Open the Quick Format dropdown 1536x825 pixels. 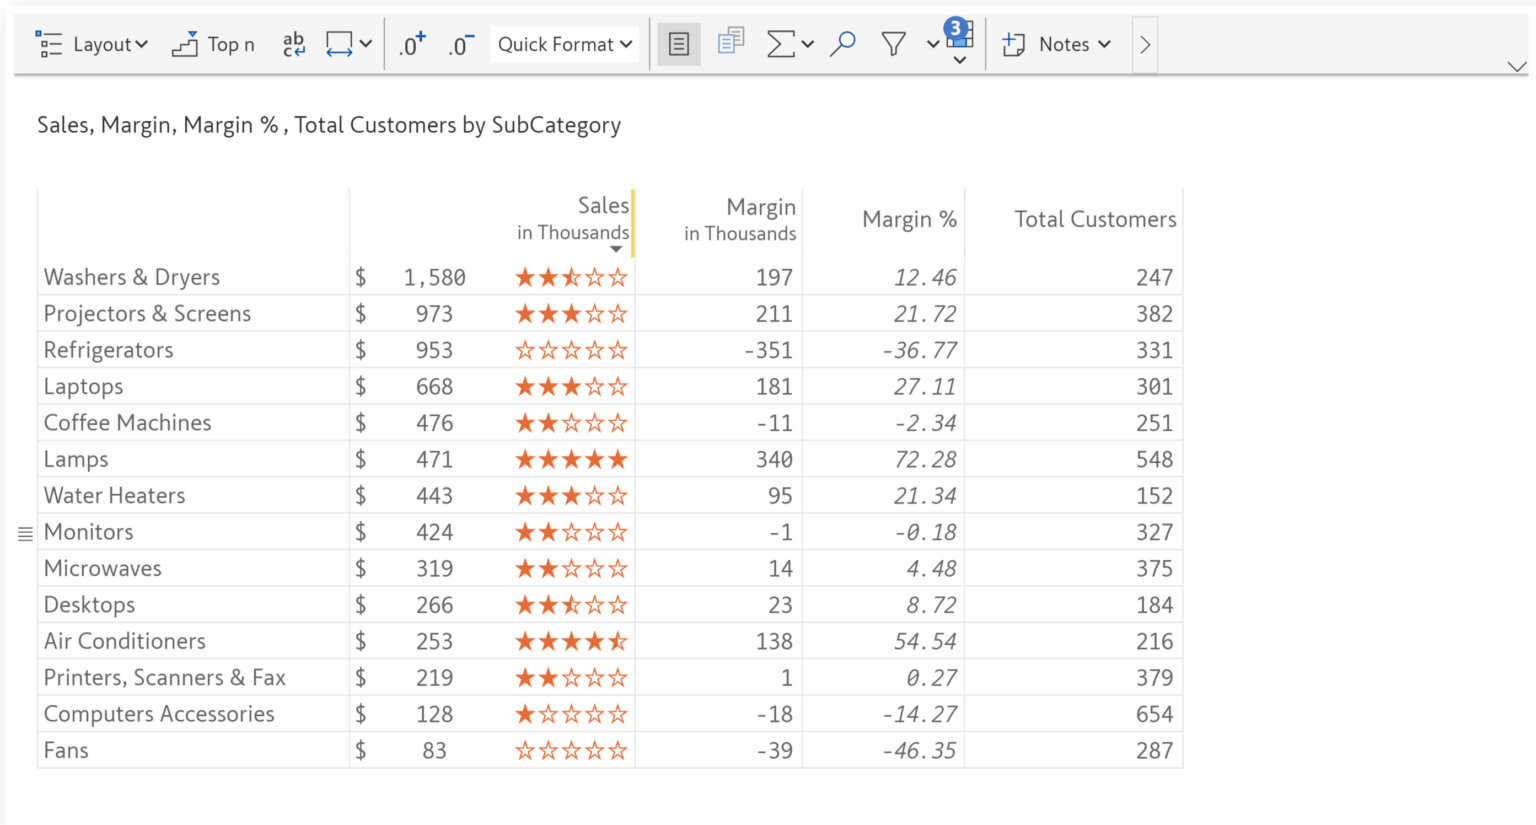pos(564,43)
